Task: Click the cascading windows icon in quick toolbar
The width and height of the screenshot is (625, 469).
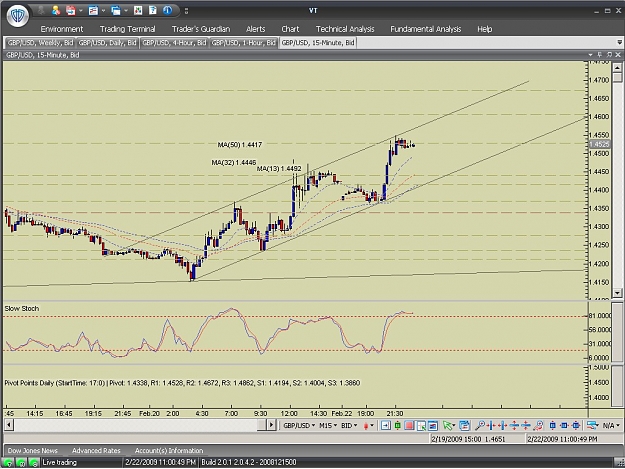Action: pyautogui.click(x=116, y=10)
